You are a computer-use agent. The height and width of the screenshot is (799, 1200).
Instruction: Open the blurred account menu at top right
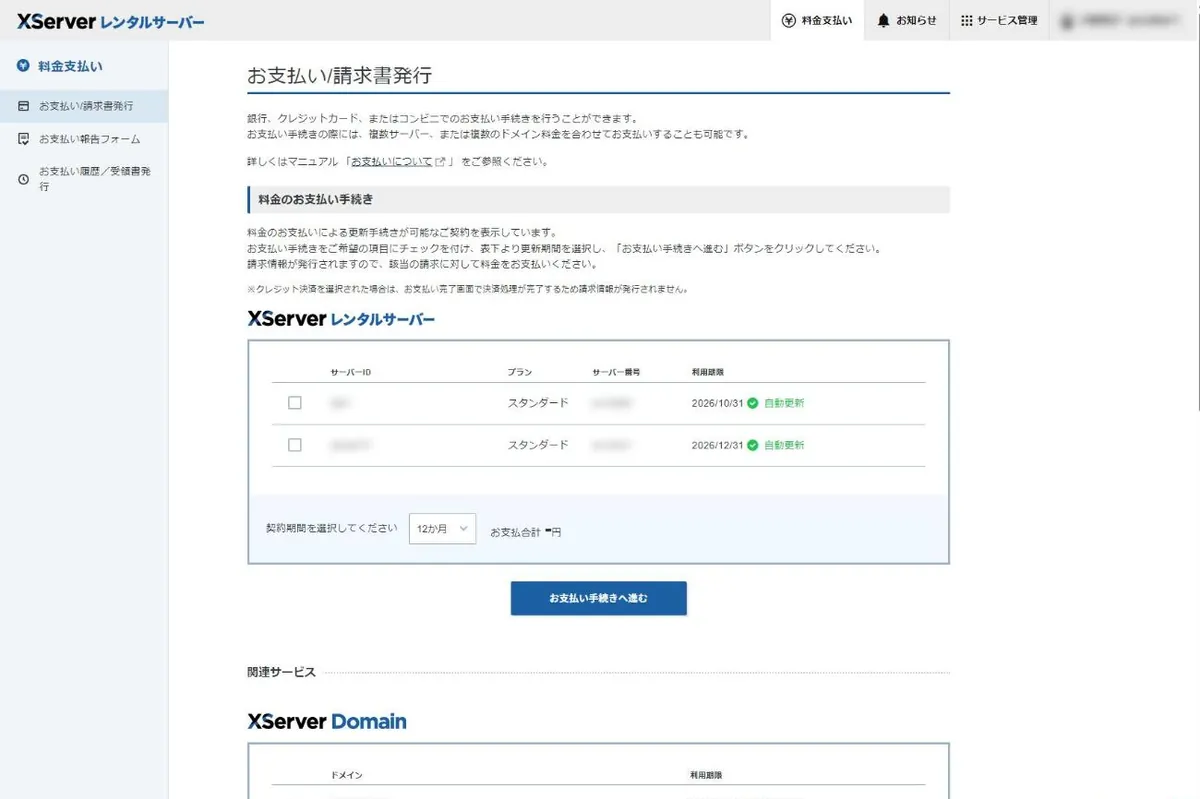(x=1124, y=20)
